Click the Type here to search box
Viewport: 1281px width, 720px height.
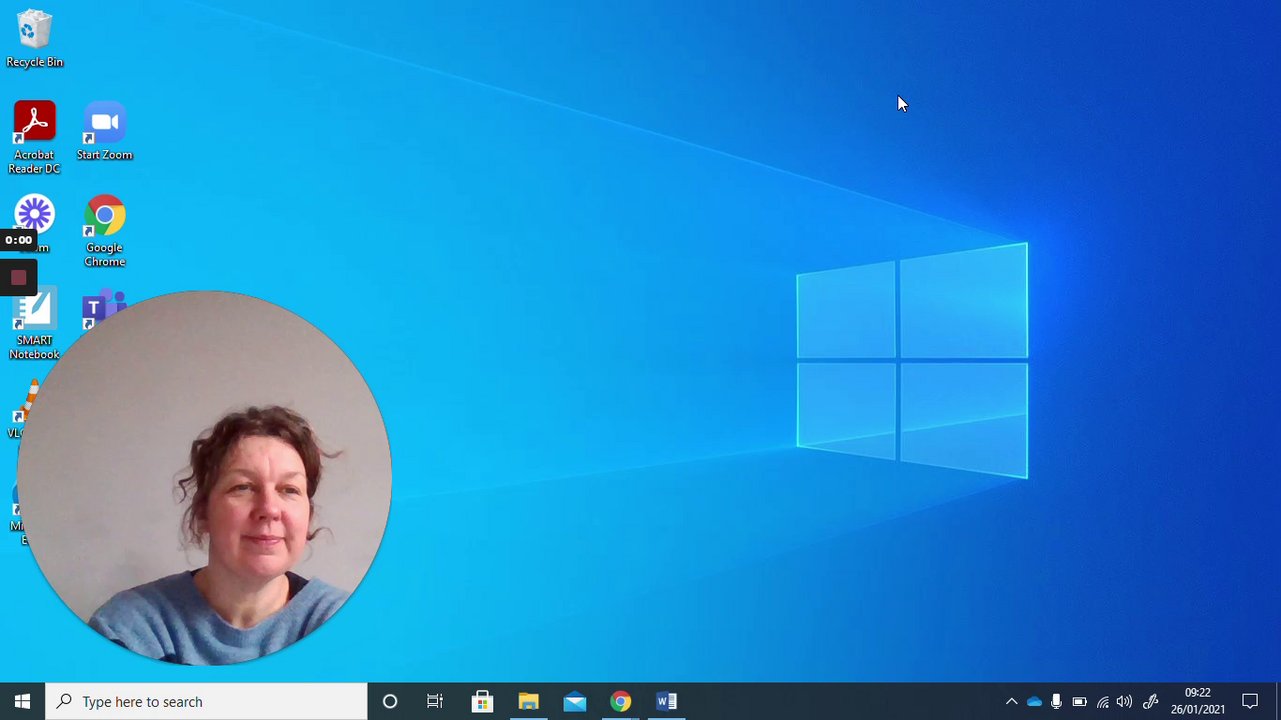207,701
